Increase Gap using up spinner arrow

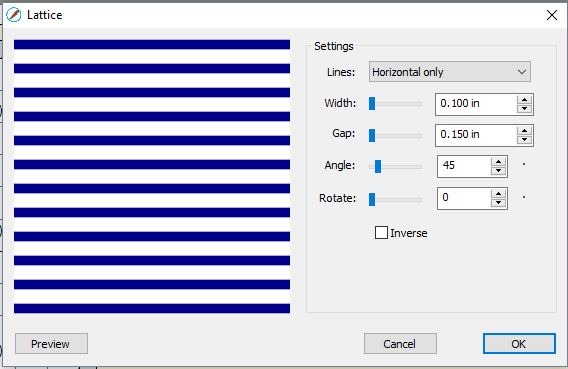tap(524, 131)
